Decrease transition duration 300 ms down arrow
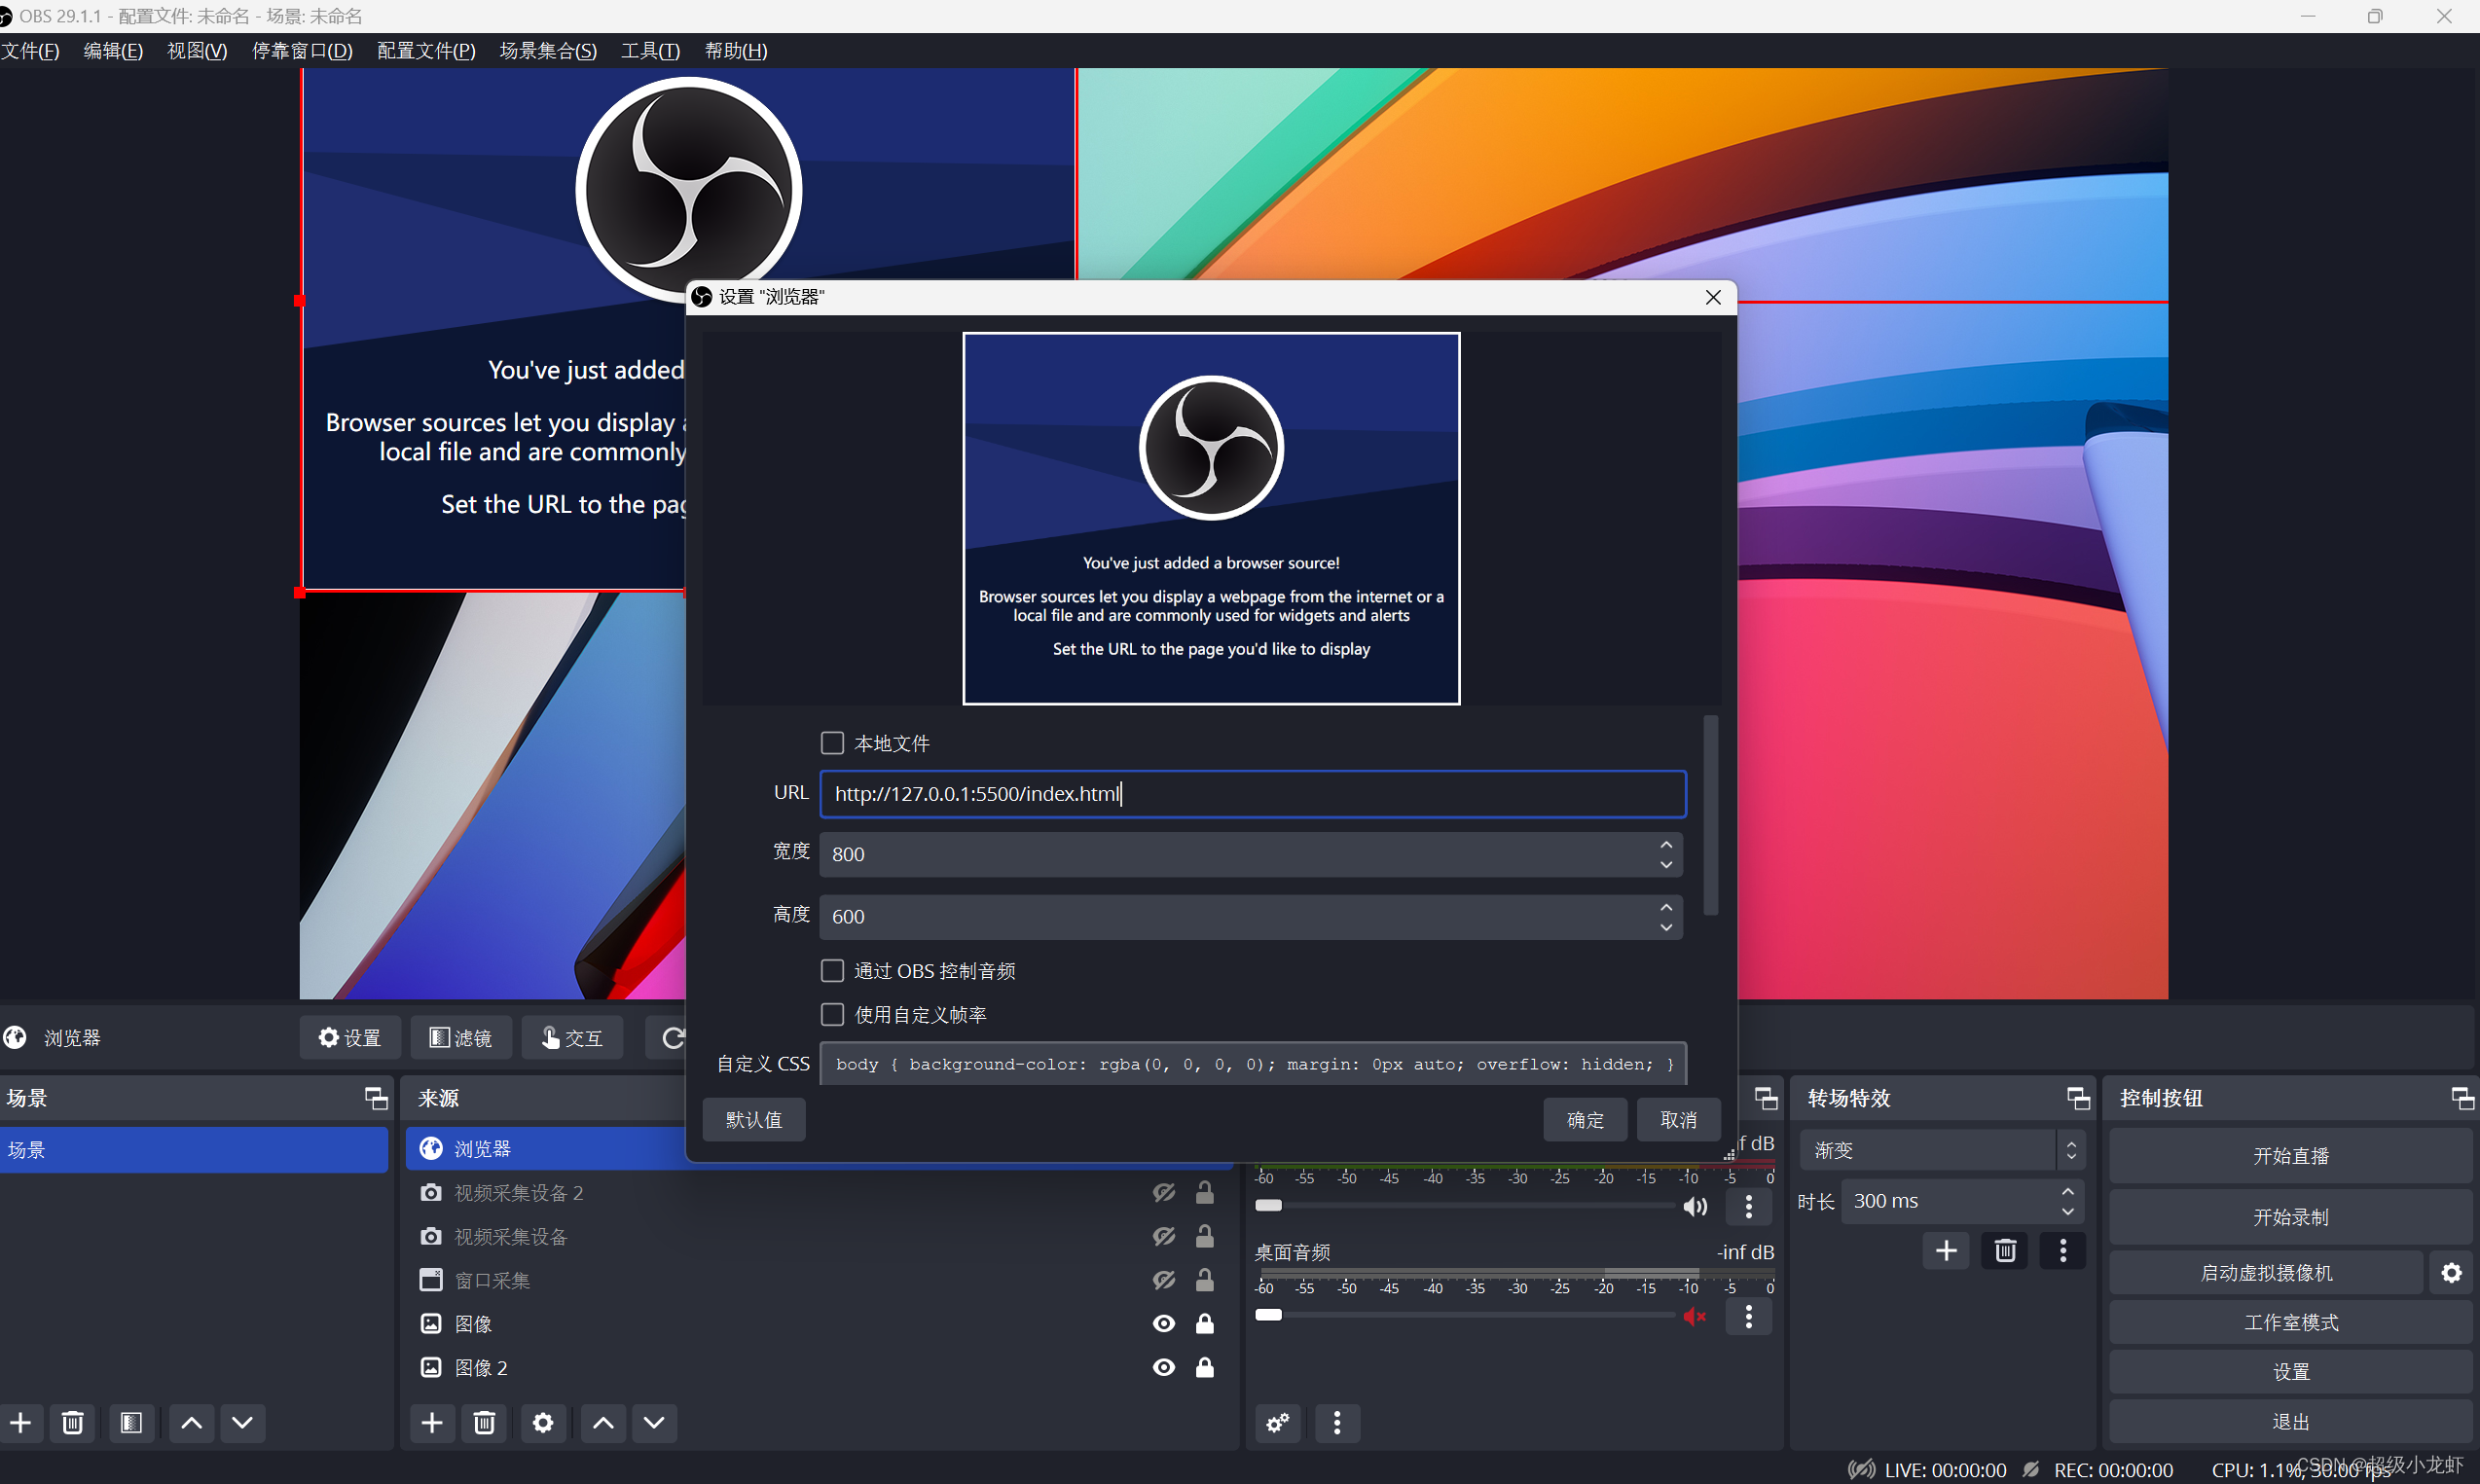This screenshot has height=1484, width=2480. tap(2067, 1211)
